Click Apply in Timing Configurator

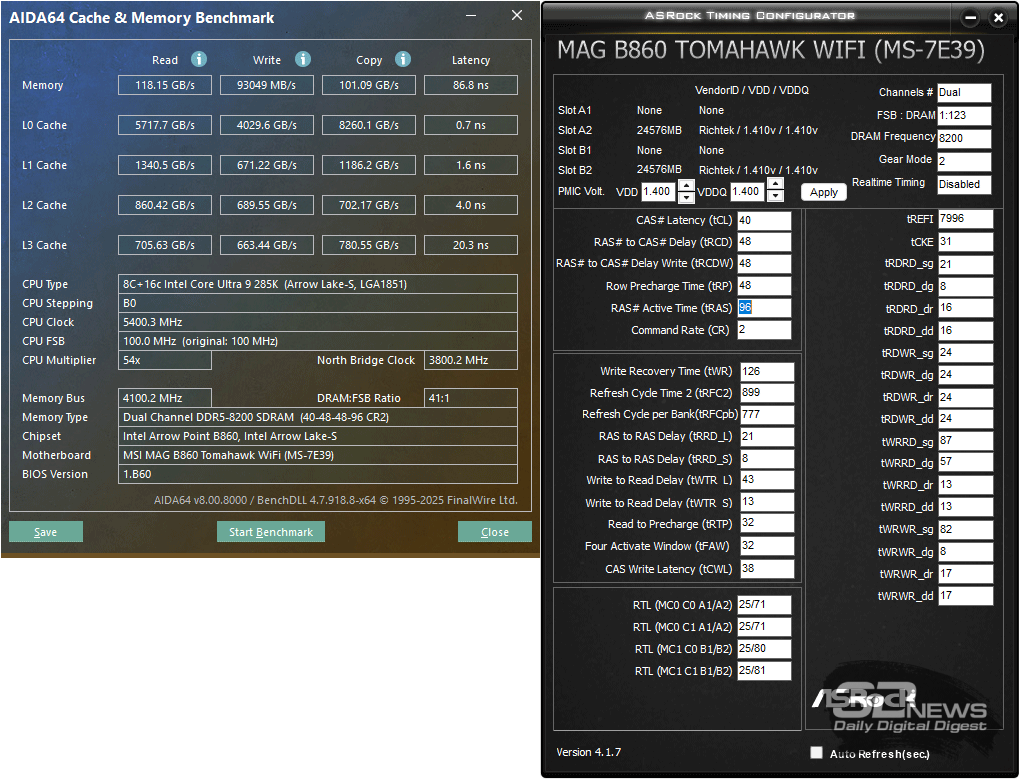[823, 192]
